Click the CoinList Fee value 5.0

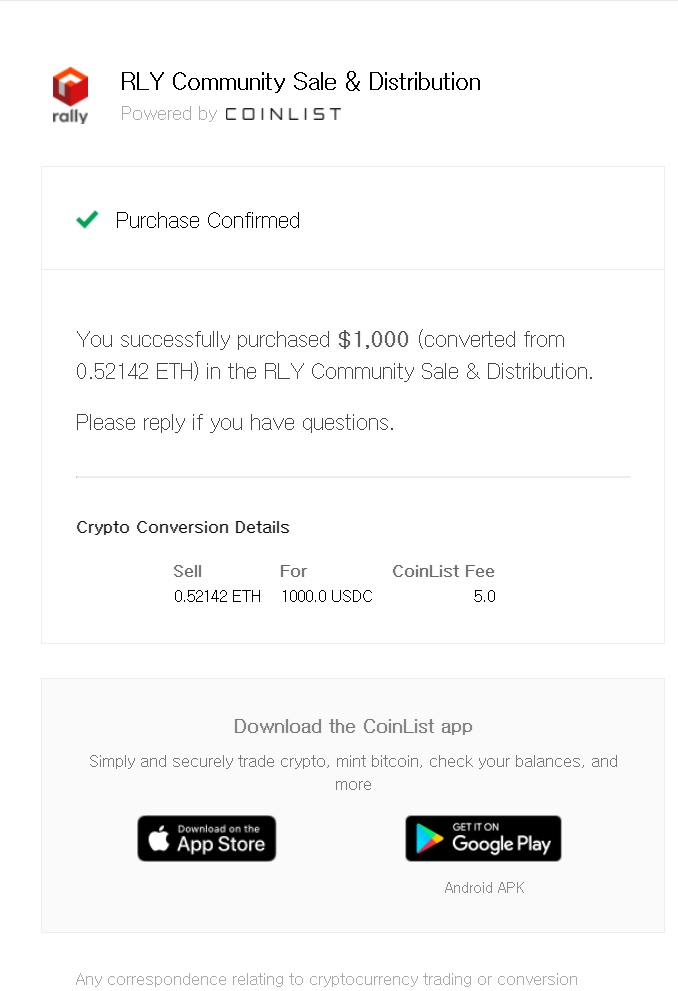pyautogui.click(x=485, y=596)
